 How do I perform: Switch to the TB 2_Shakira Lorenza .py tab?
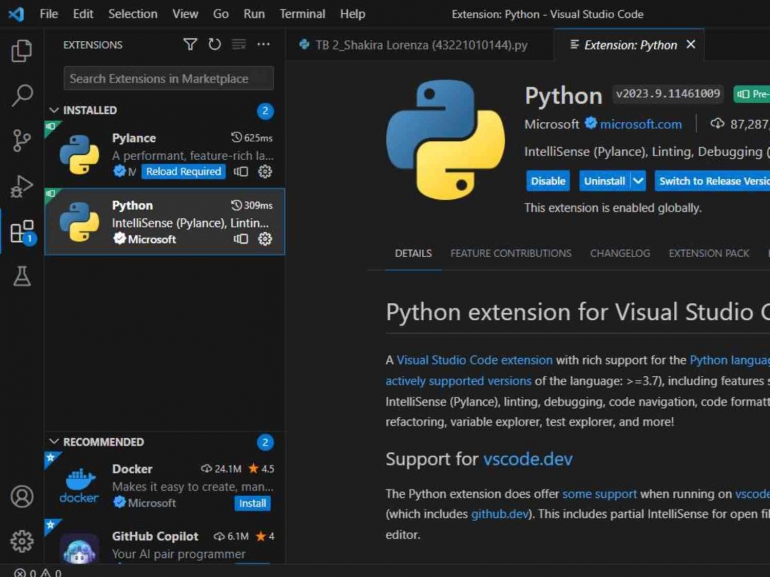(x=420, y=45)
